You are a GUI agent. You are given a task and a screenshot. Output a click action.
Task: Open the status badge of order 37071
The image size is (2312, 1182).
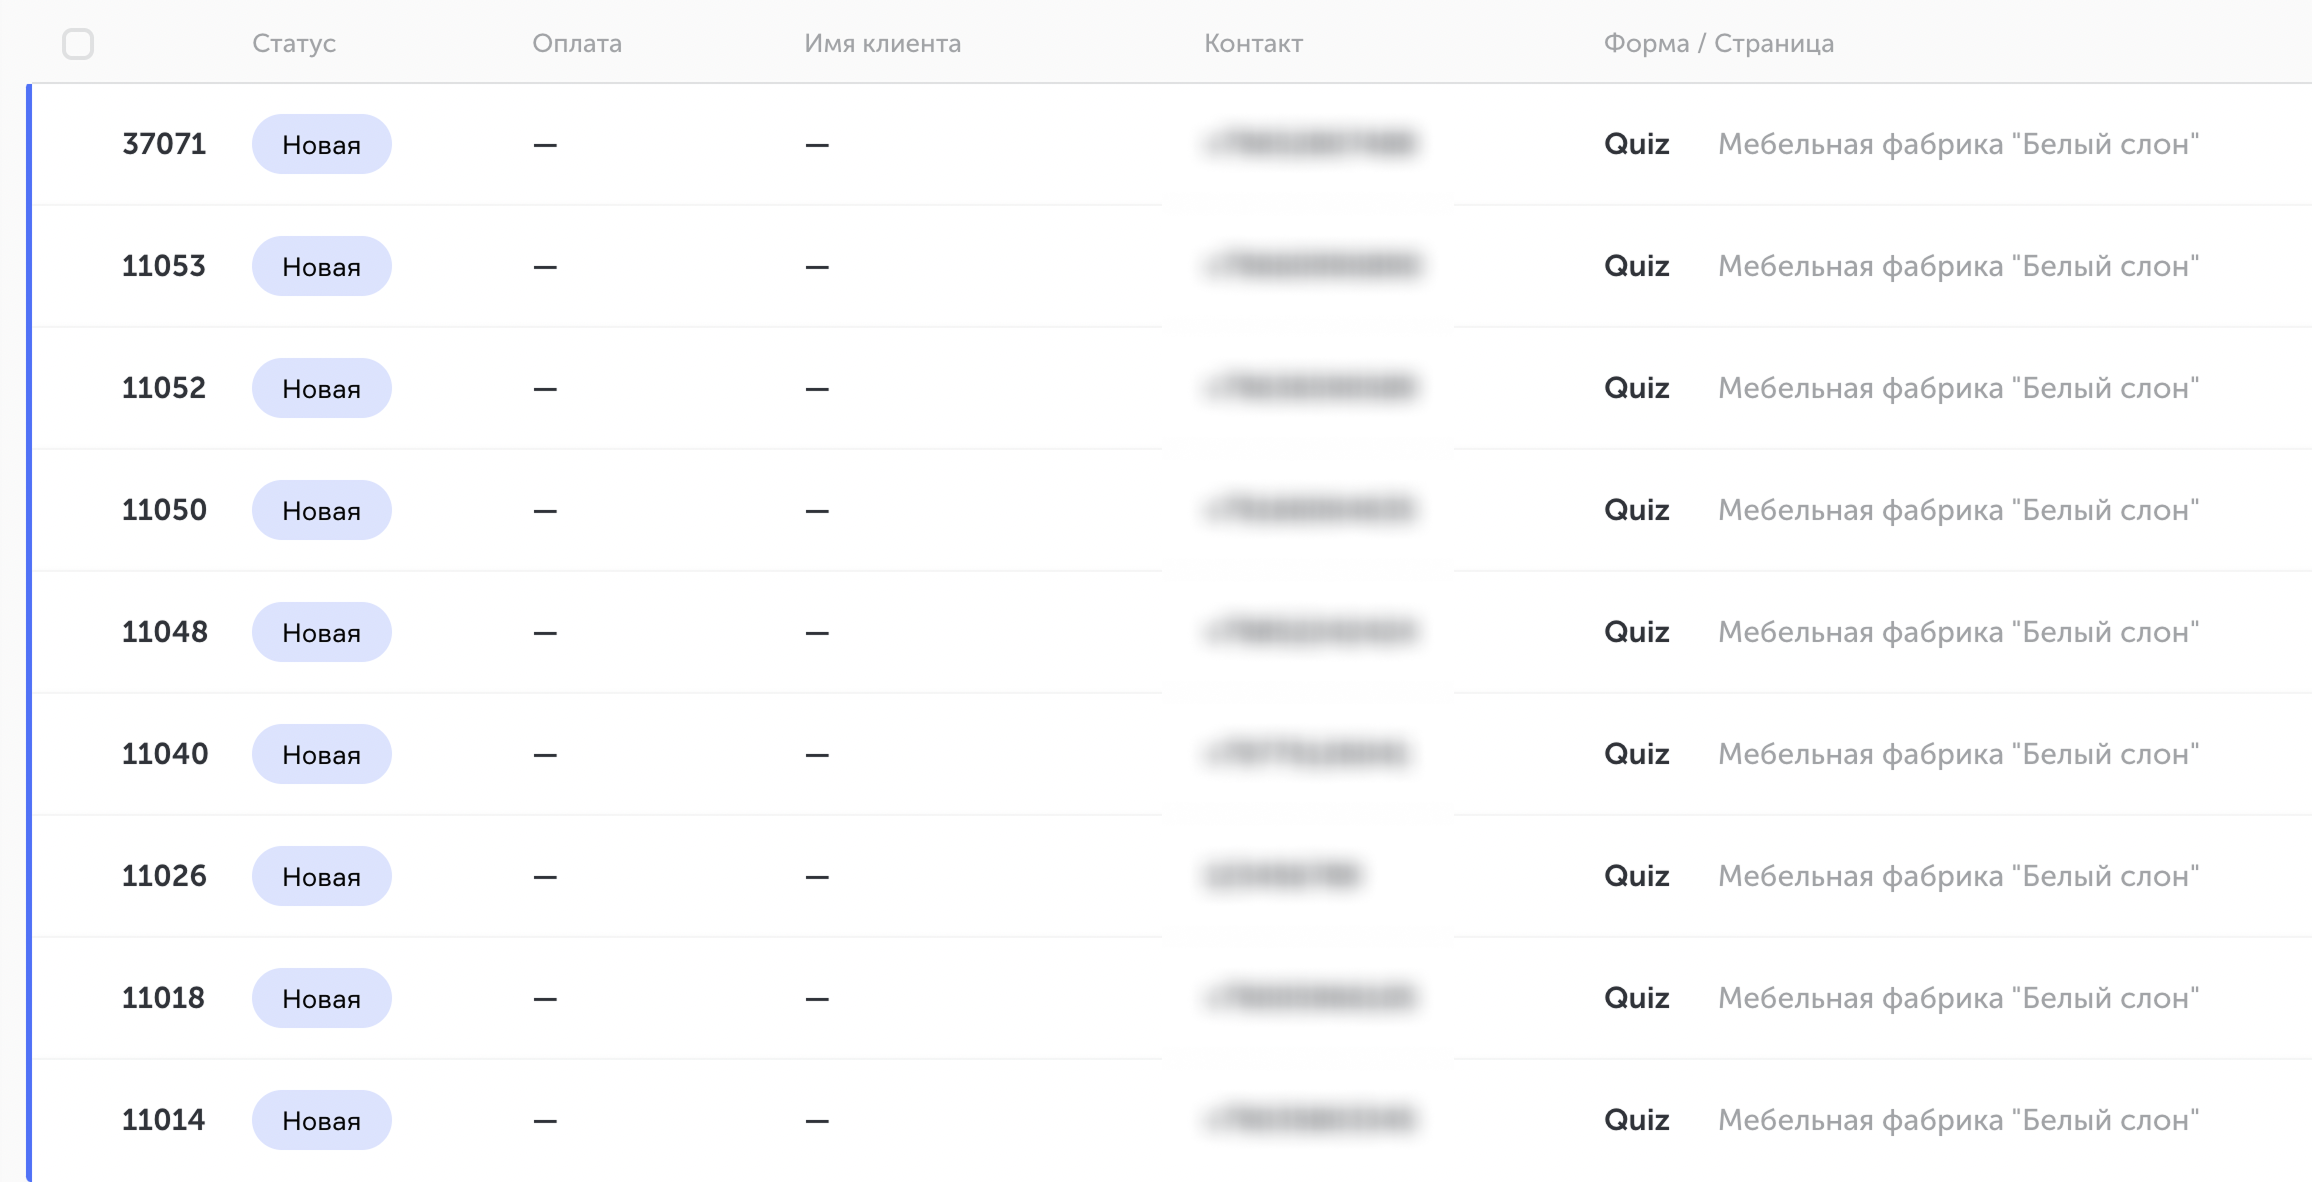coord(321,144)
